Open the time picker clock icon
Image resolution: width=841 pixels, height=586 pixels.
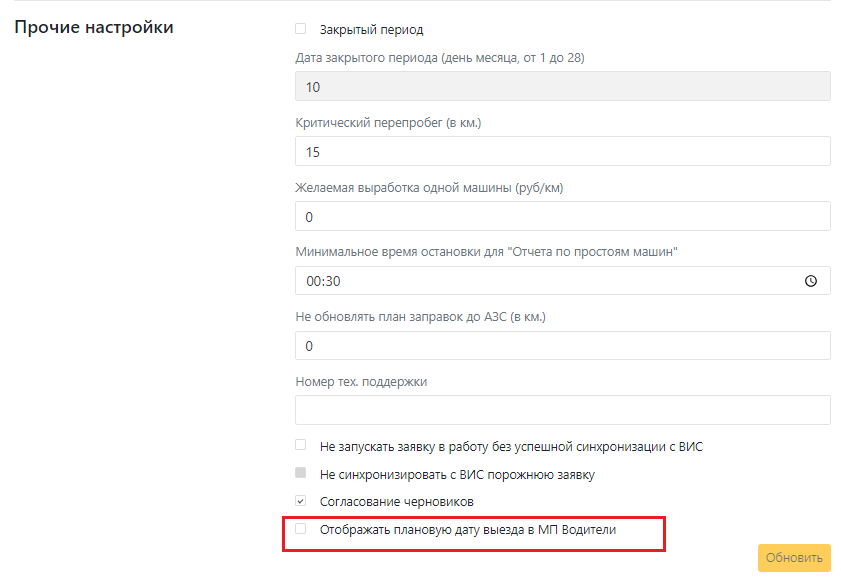(x=810, y=281)
